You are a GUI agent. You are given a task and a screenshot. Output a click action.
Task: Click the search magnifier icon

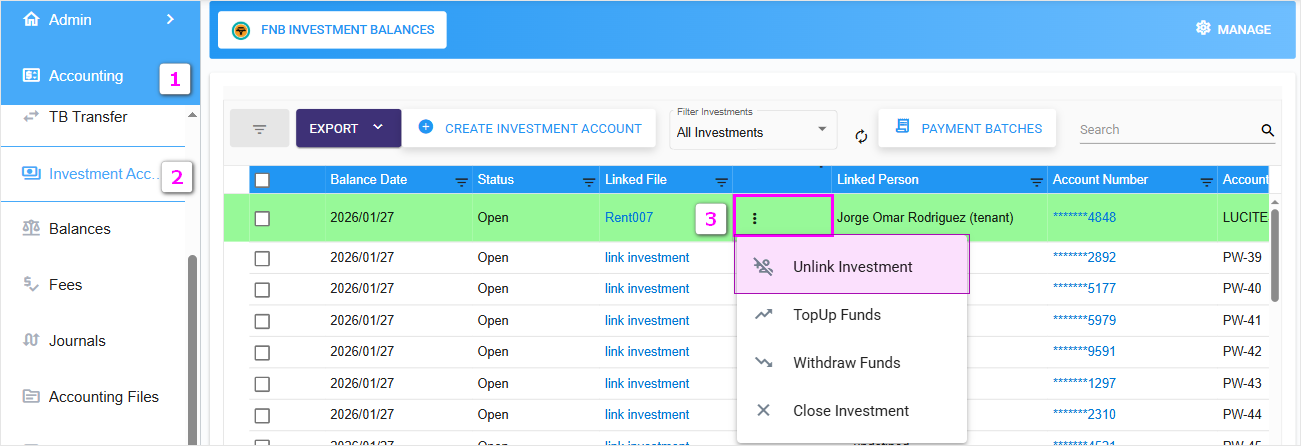pos(1267,130)
